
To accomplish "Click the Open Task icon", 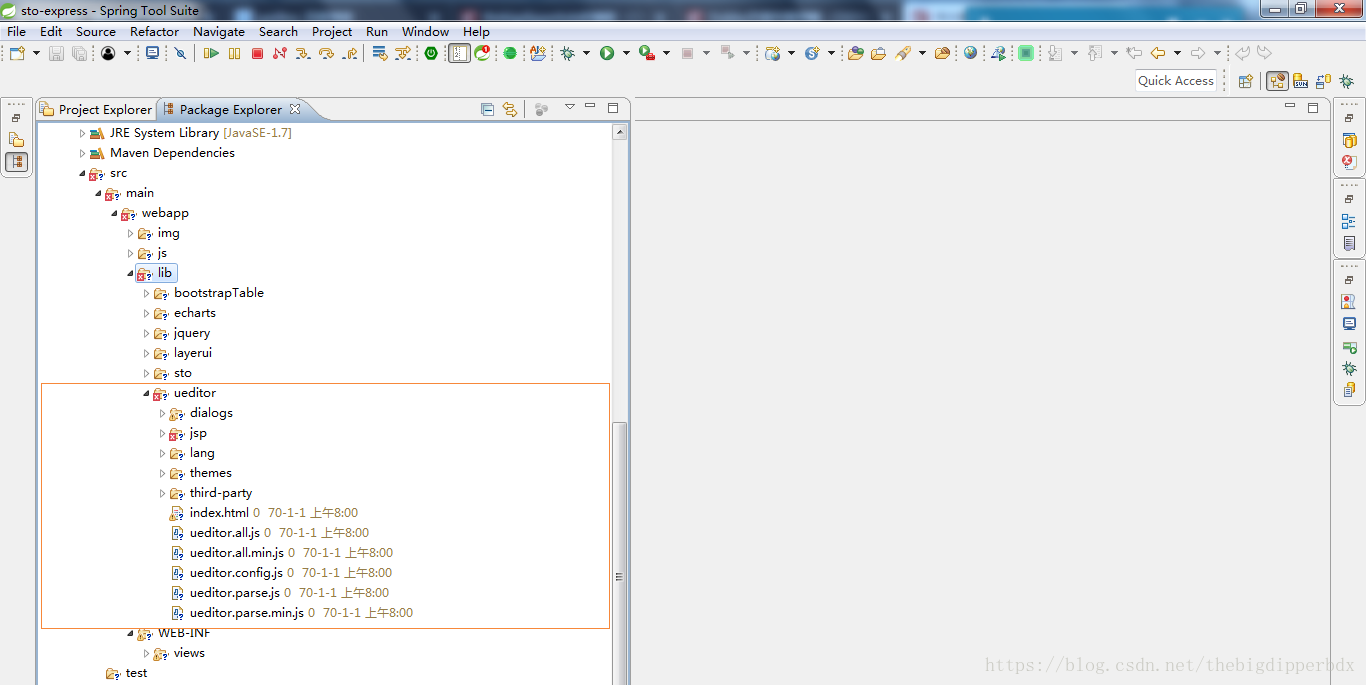I will [878, 53].
